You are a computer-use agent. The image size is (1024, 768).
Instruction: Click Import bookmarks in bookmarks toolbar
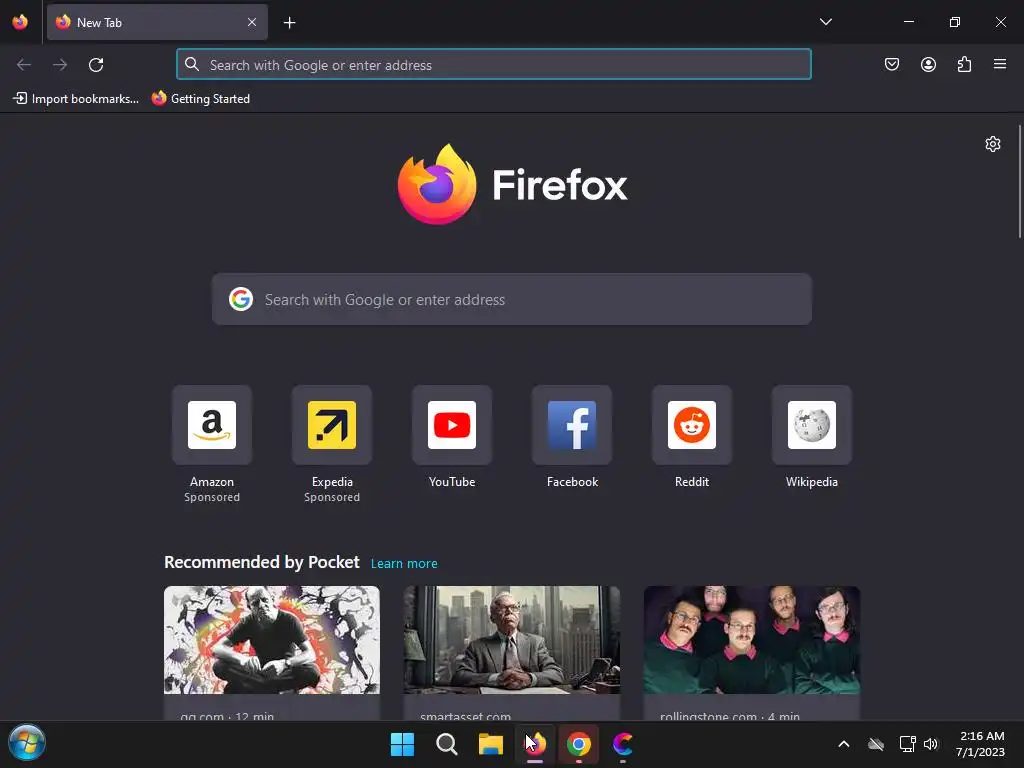pyautogui.click(x=76, y=99)
